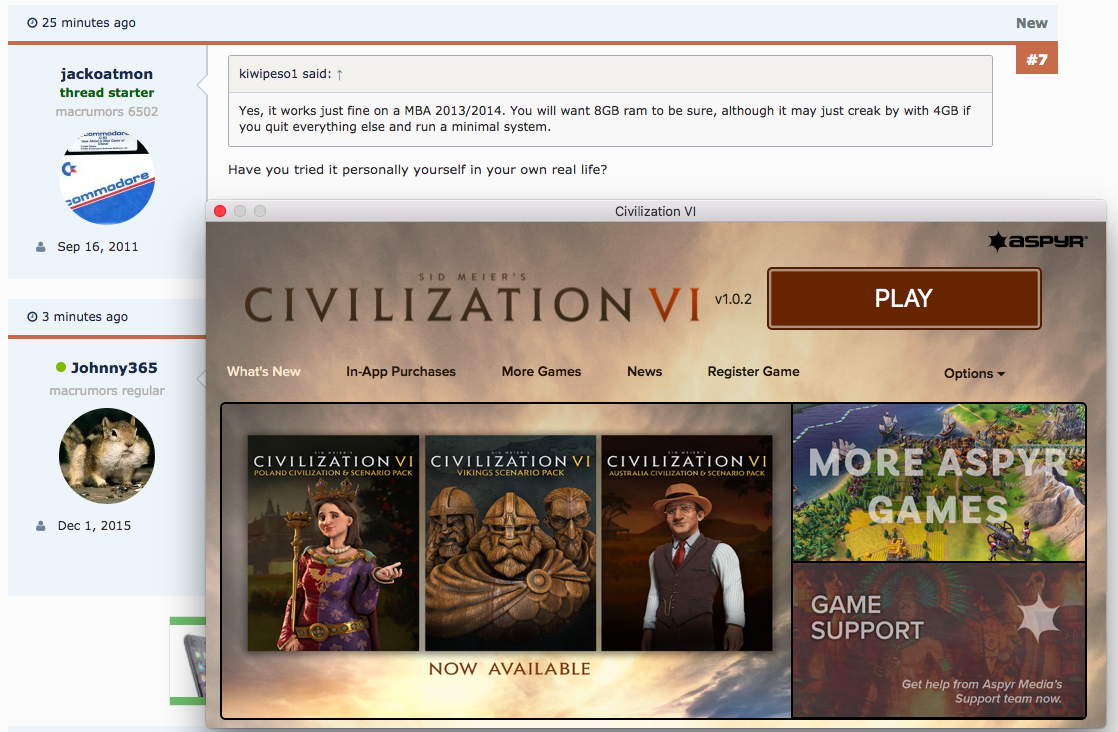Open the More Games tab

(x=541, y=371)
